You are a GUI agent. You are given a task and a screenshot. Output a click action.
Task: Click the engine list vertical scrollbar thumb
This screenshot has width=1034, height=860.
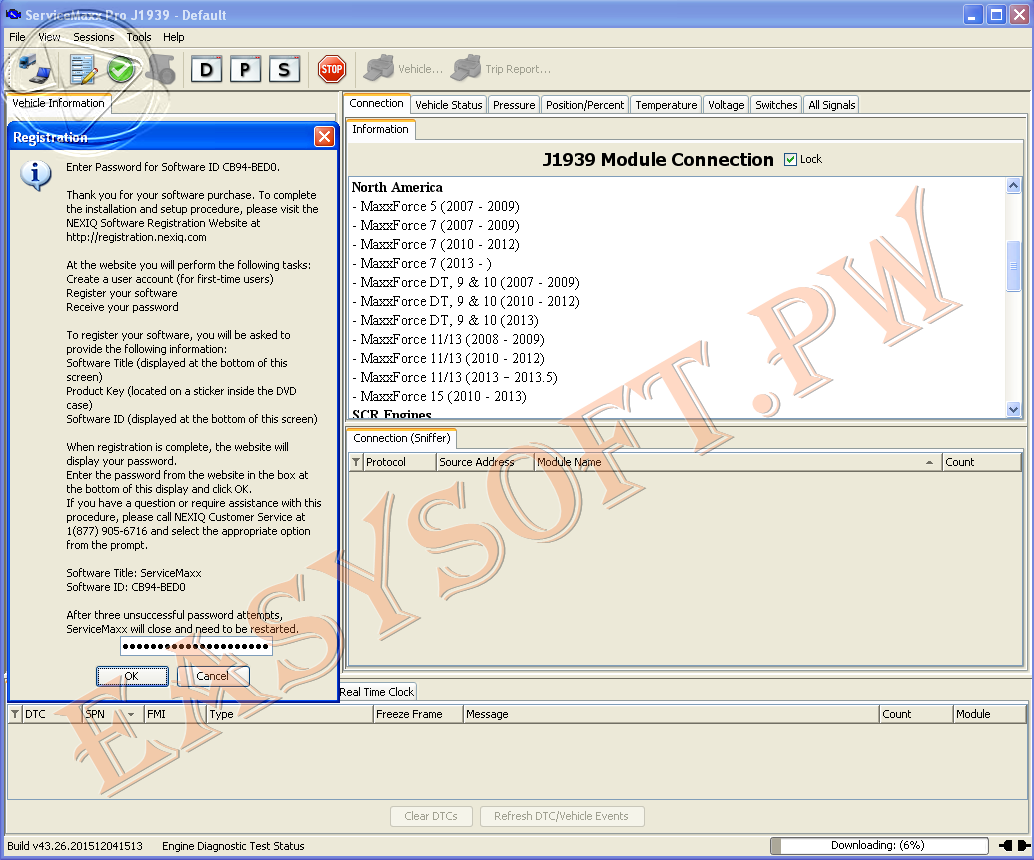tap(1014, 266)
